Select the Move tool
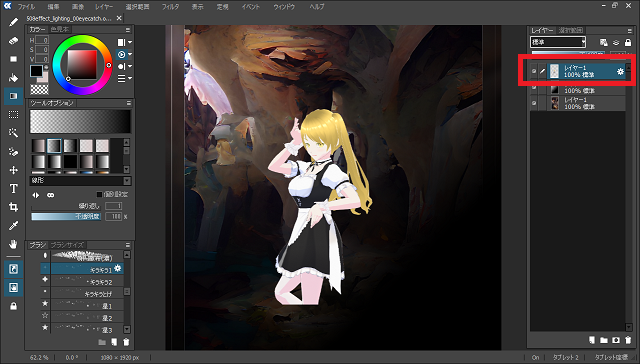Image resolution: width=640 pixels, height=364 pixels. 13,170
